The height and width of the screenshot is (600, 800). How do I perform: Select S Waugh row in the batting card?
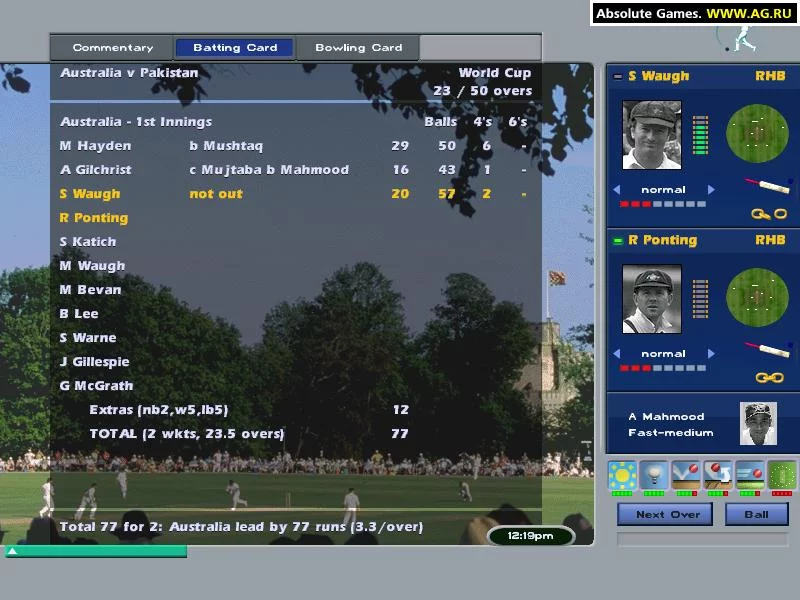click(x=293, y=194)
